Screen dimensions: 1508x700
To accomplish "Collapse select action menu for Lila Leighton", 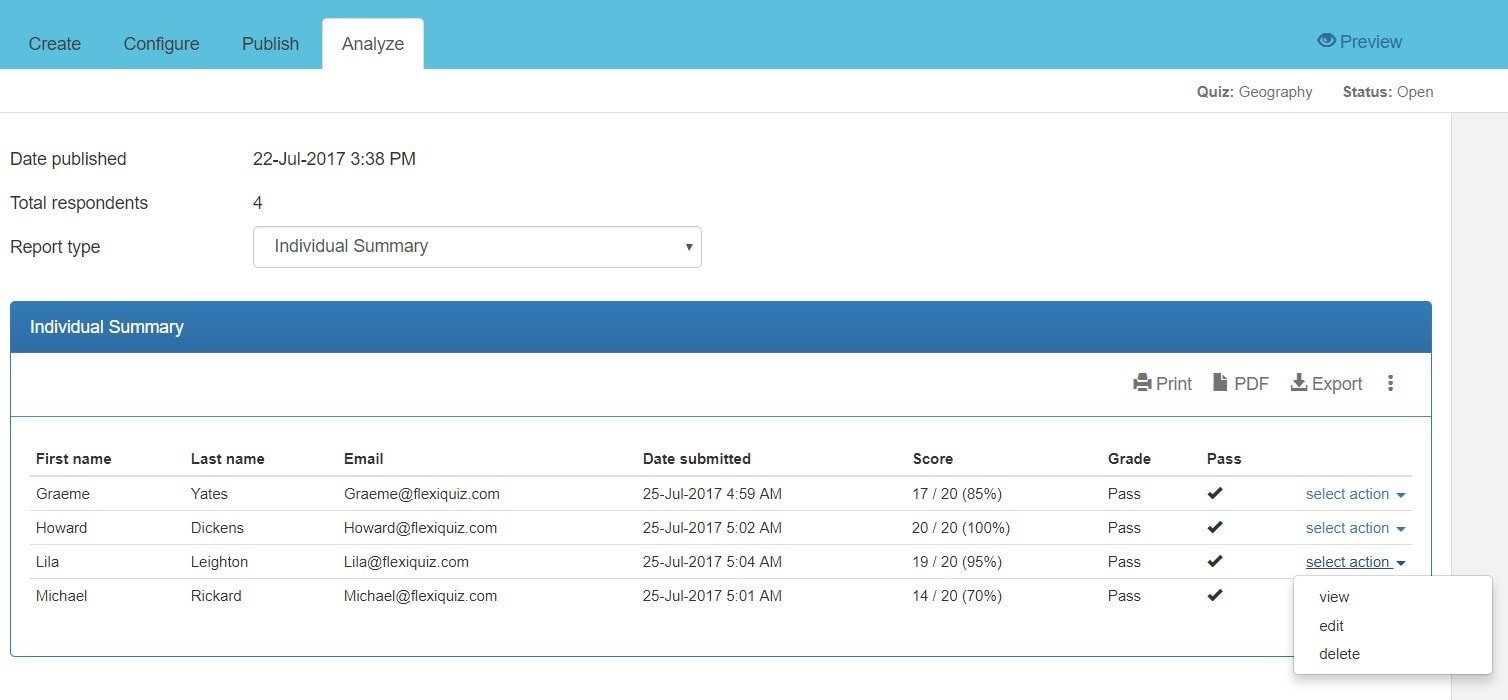I will tap(1355, 562).
